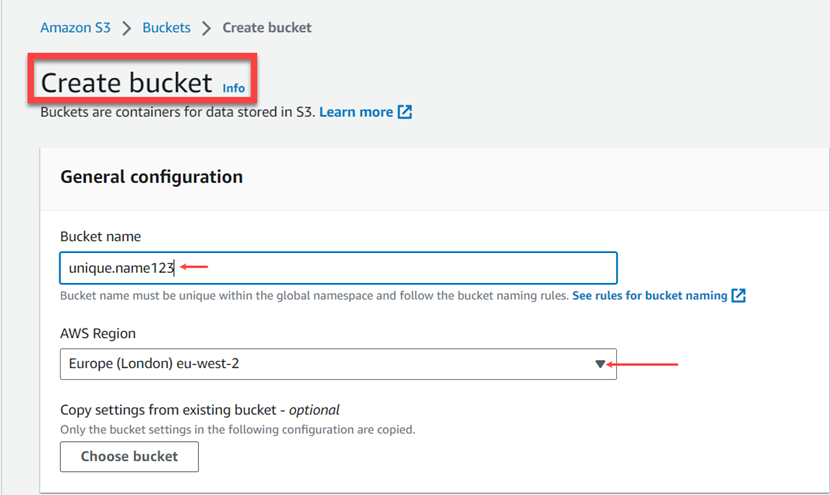This screenshot has height=495, width=830.
Task: Click the General configuration heading
Action: [x=151, y=177]
